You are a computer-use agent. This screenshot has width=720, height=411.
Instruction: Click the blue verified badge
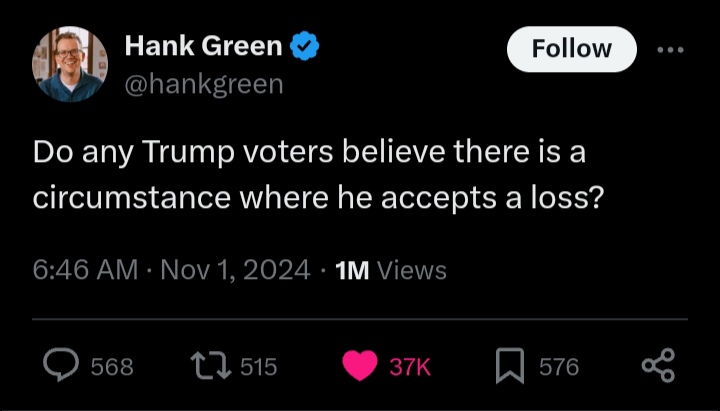point(303,46)
